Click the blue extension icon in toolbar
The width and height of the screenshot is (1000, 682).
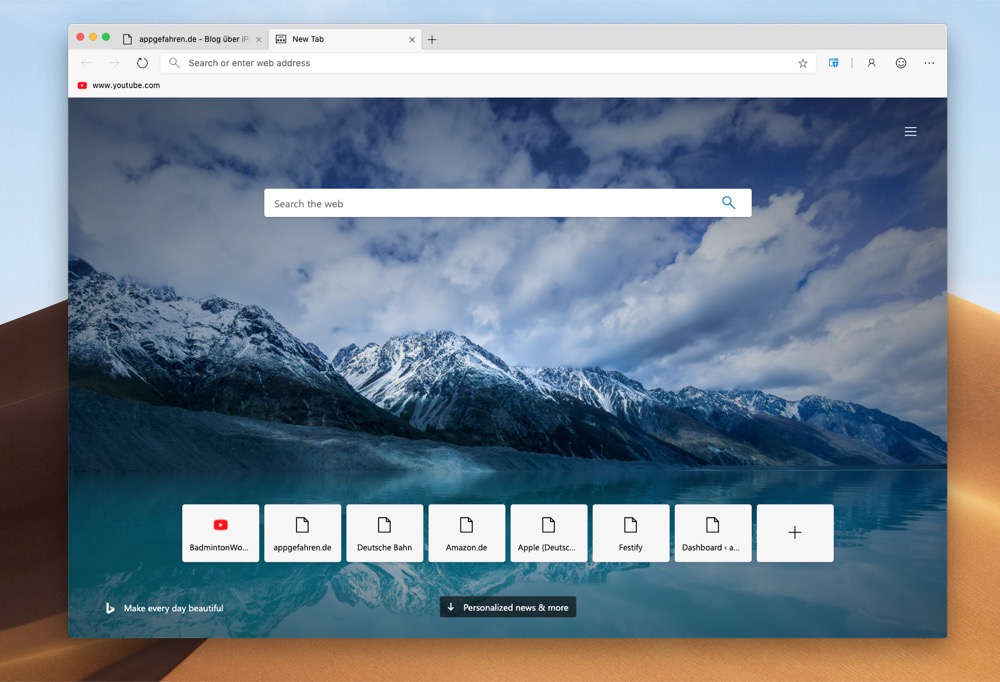(833, 63)
